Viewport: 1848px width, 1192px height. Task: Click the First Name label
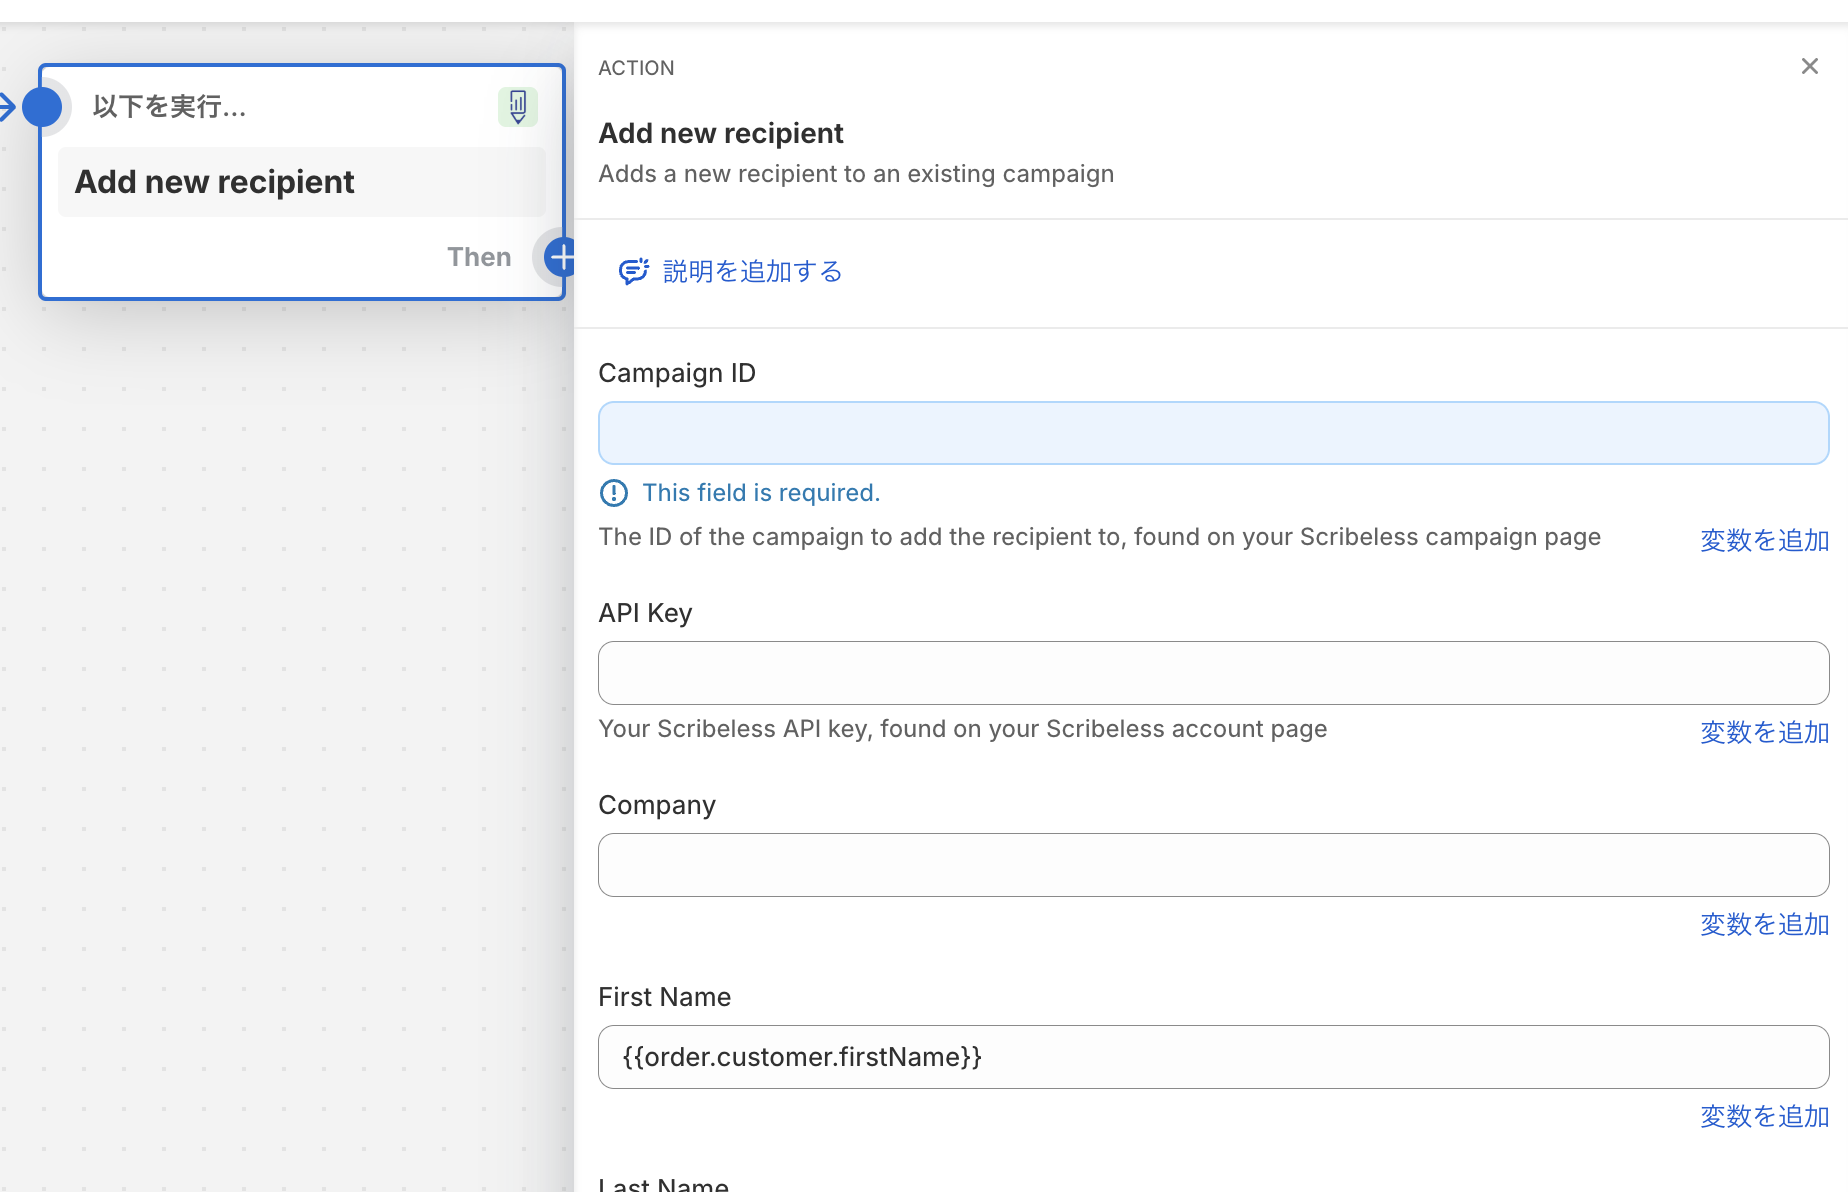[664, 997]
